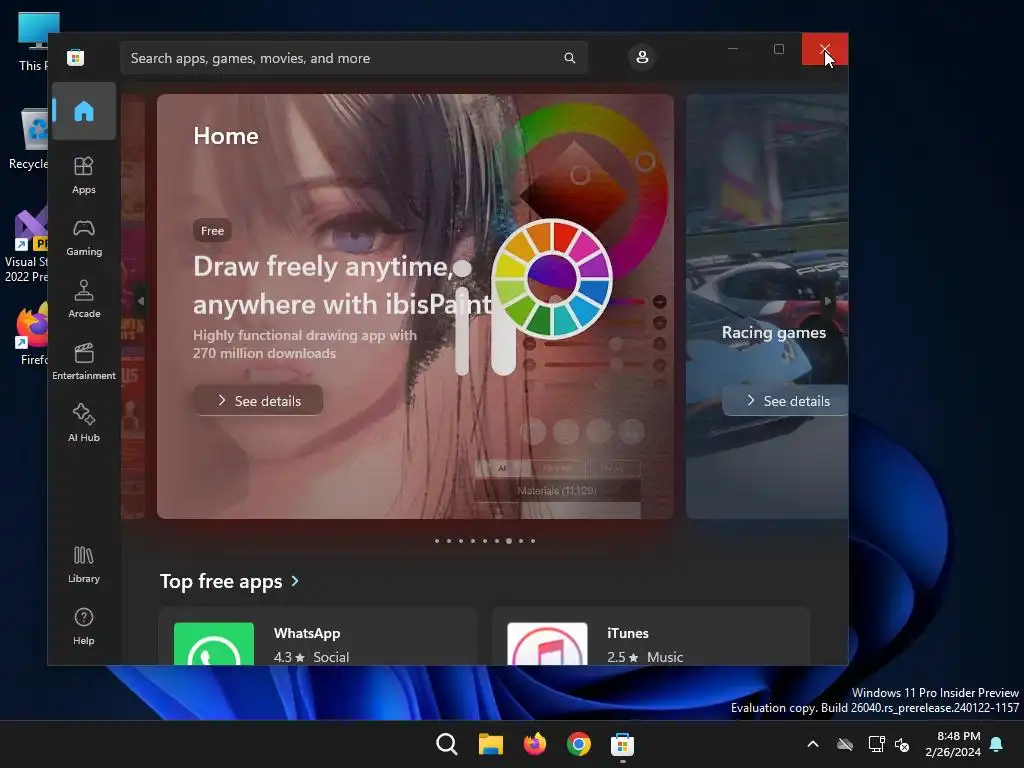Open notifications bell in taskbar
Viewport: 1024px width, 768px height.
[997, 744]
